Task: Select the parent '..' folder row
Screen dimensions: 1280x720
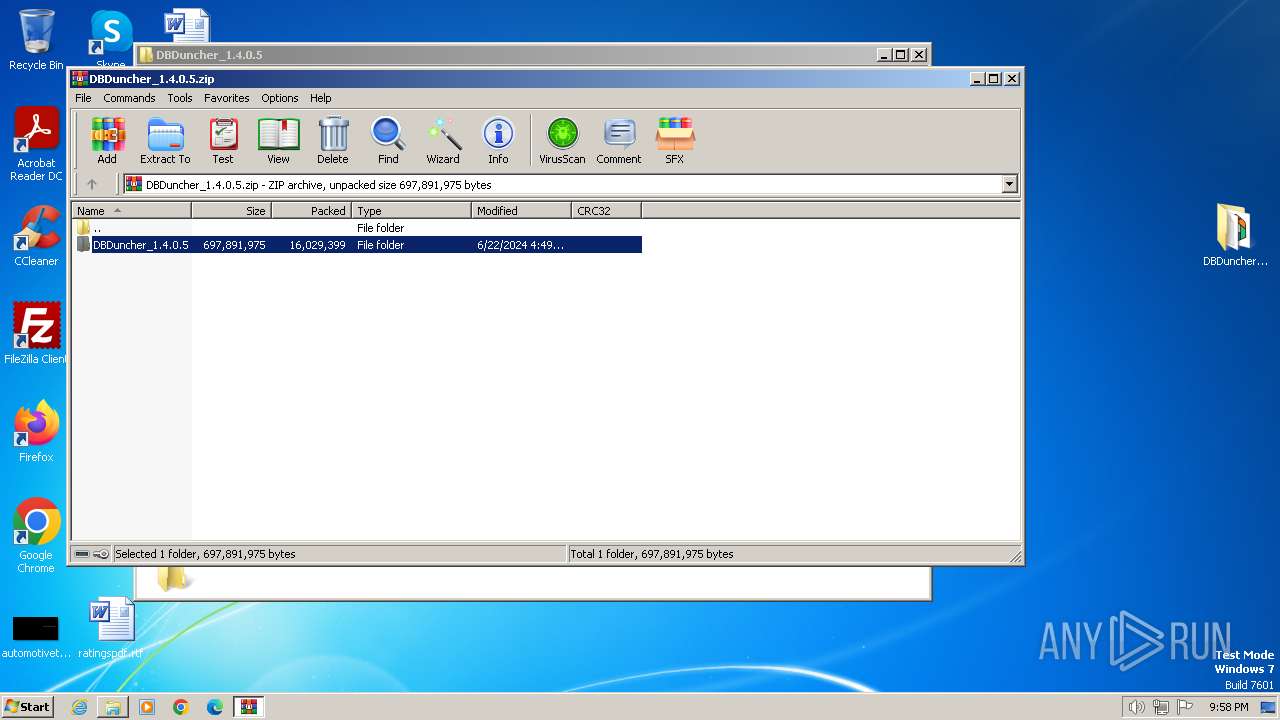Action: tap(357, 228)
